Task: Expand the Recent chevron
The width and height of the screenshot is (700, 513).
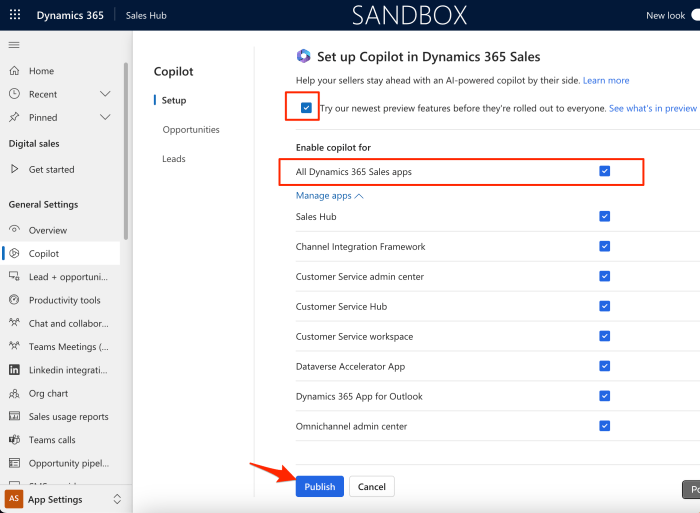Action: coord(105,94)
